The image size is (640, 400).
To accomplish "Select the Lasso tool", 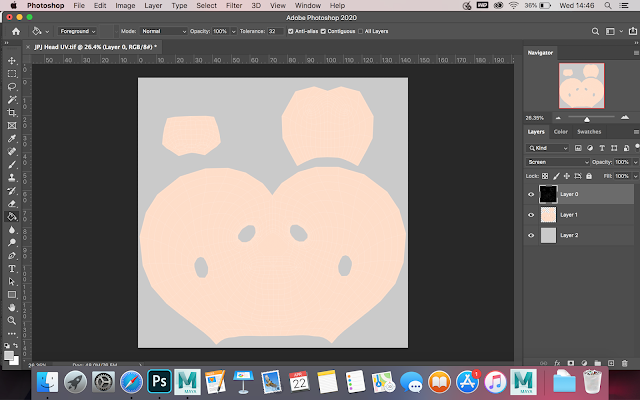I will click(12, 87).
